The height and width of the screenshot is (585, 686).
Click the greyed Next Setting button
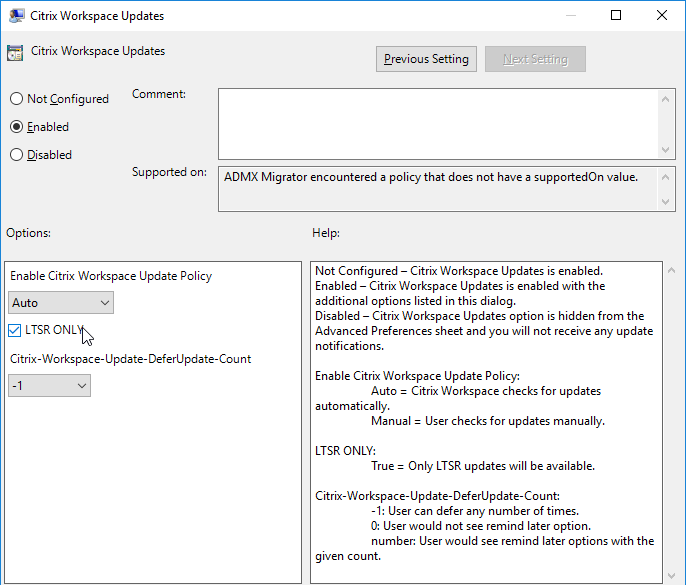tap(535, 59)
